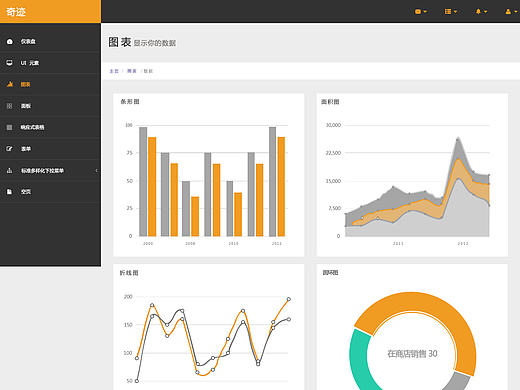Open the 面板 grid icon in sidebar
Viewport: 520px width, 390px height.
pos(9,106)
